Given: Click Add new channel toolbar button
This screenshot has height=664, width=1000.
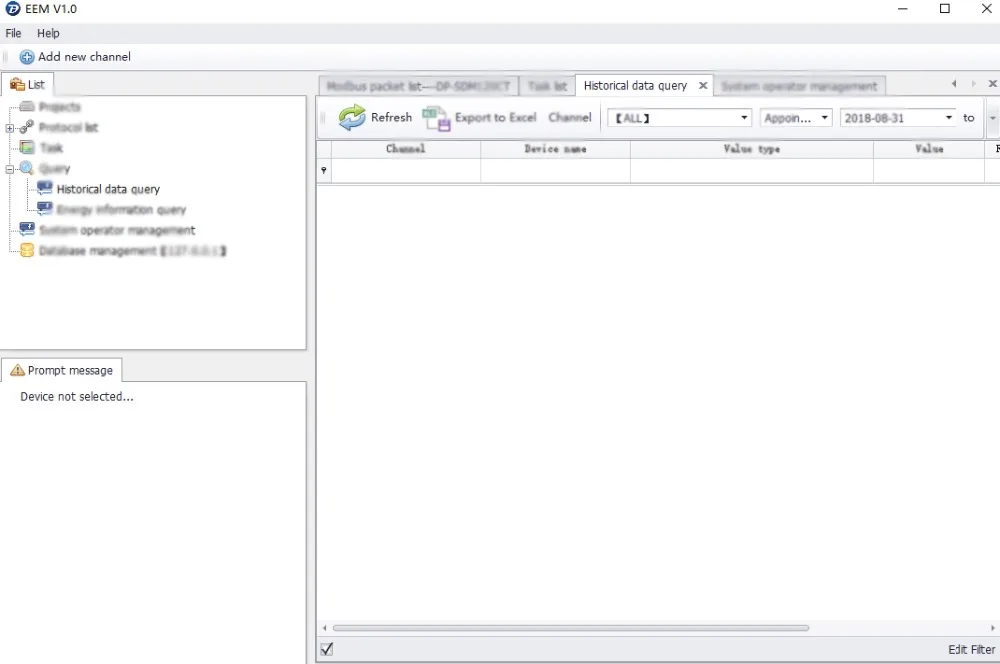Looking at the screenshot, I should pos(75,57).
